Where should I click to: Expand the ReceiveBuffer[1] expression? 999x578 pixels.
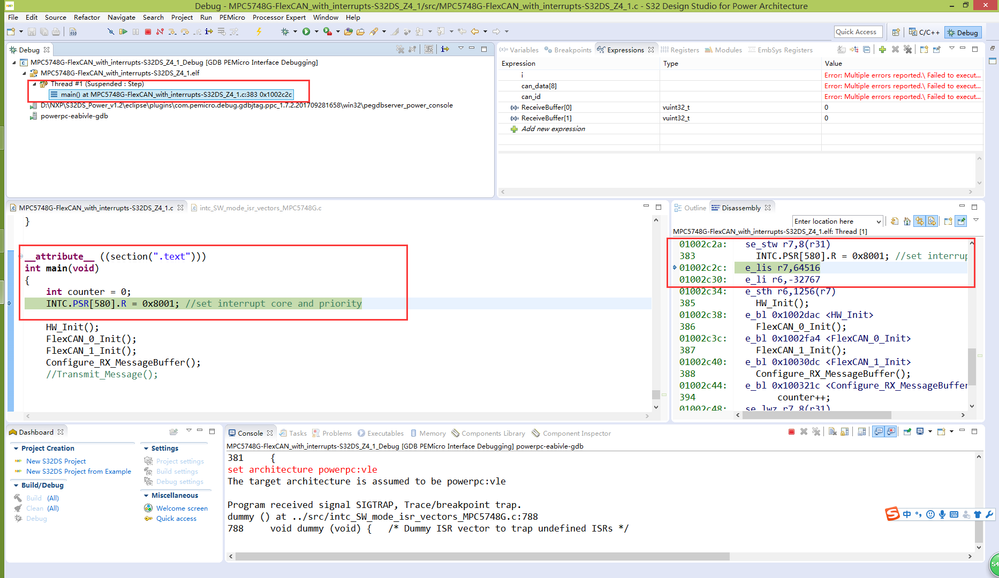(514, 119)
